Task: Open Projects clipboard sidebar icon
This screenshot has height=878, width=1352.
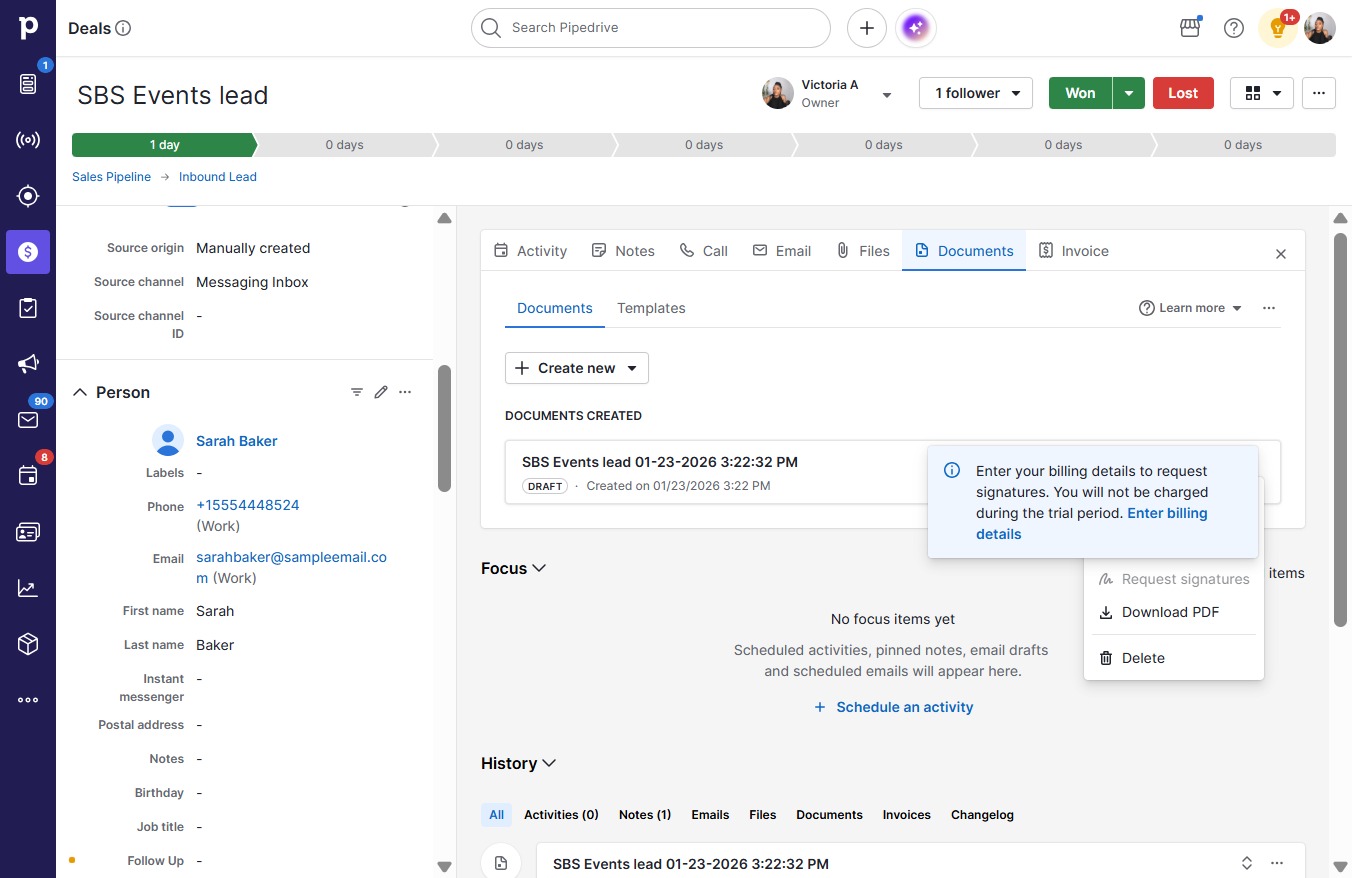Action: point(28,308)
